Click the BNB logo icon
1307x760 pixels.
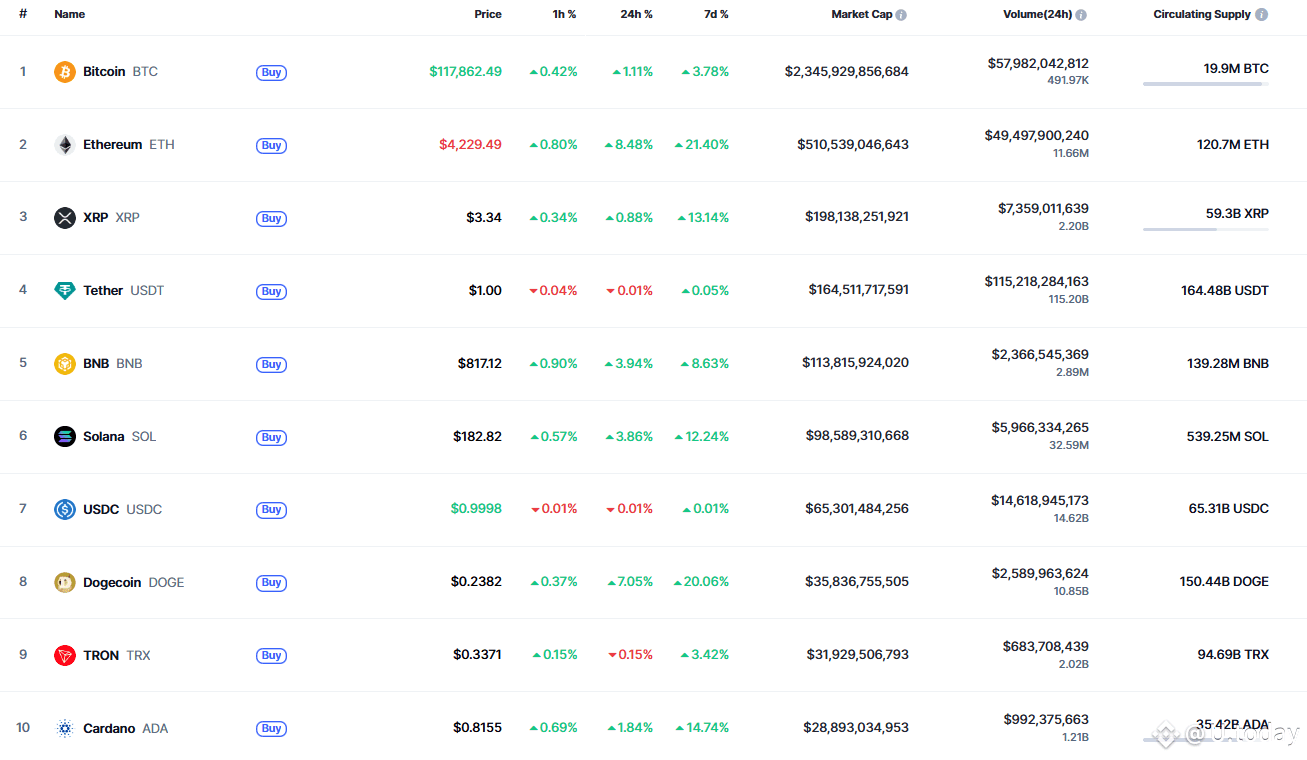(65, 364)
